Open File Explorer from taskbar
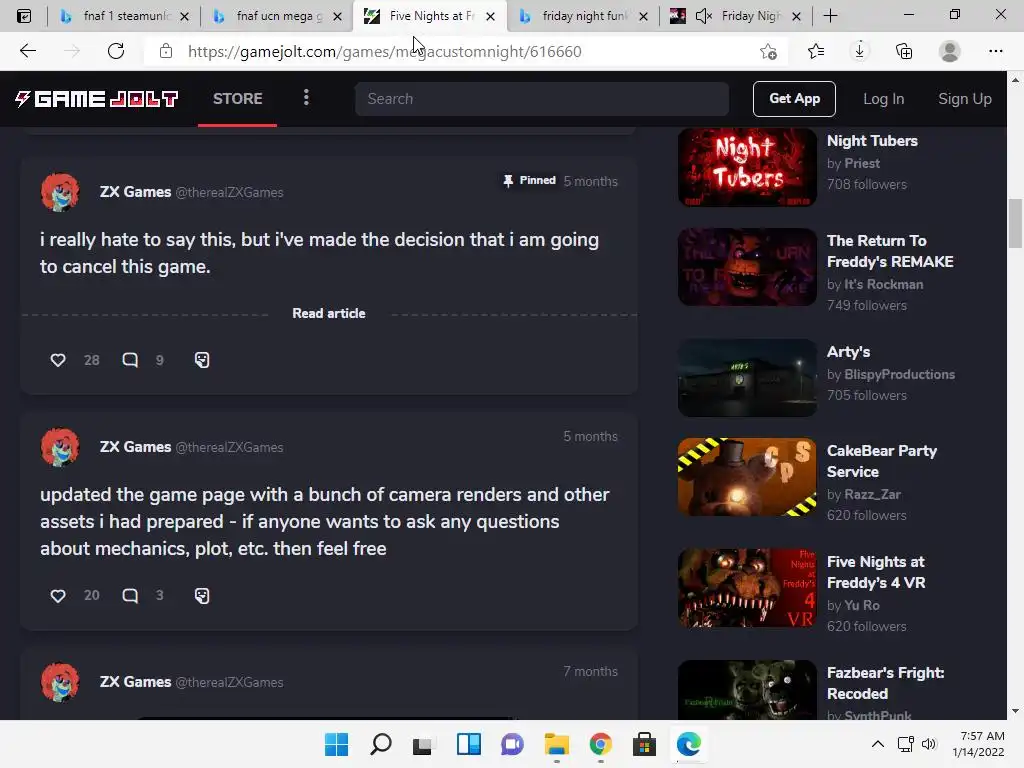The width and height of the screenshot is (1024, 768). [x=556, y=744]
